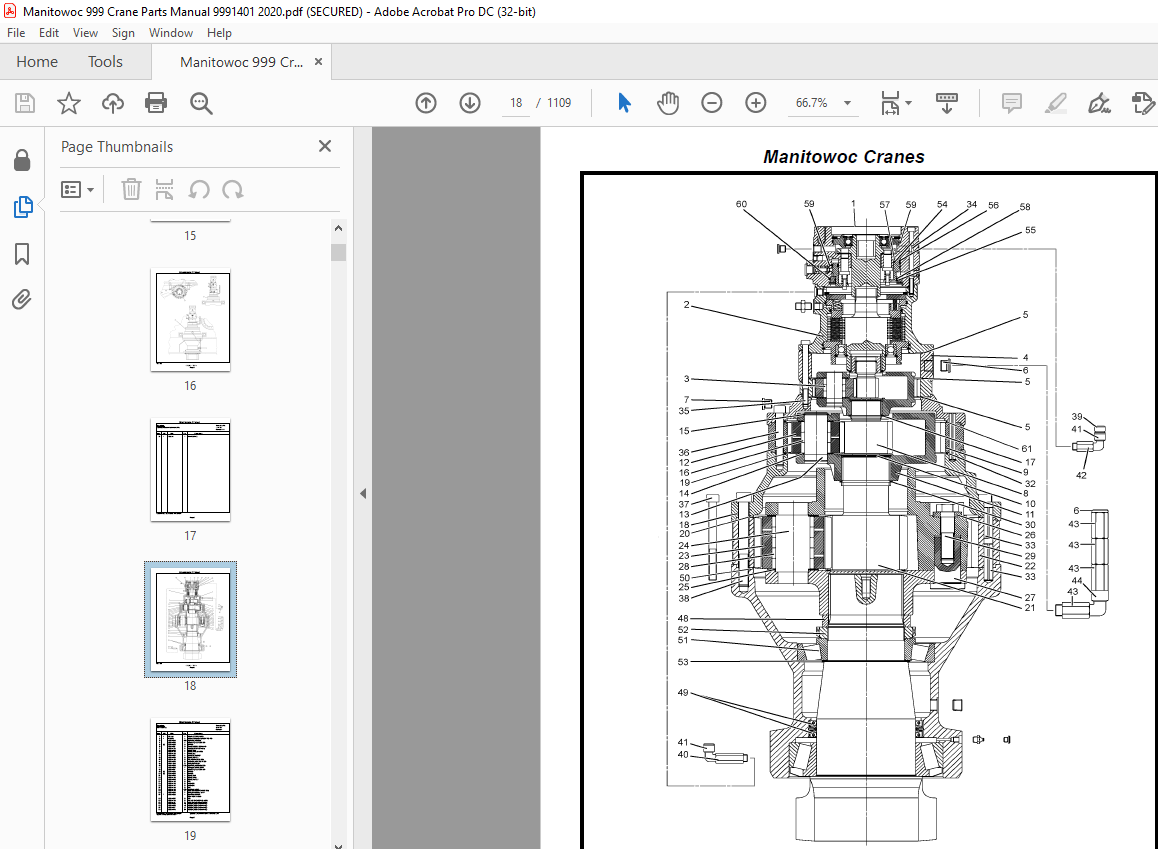Screen dimensions: 1158x849
Task: Open the Edit menu
Action: pos(49,32)
